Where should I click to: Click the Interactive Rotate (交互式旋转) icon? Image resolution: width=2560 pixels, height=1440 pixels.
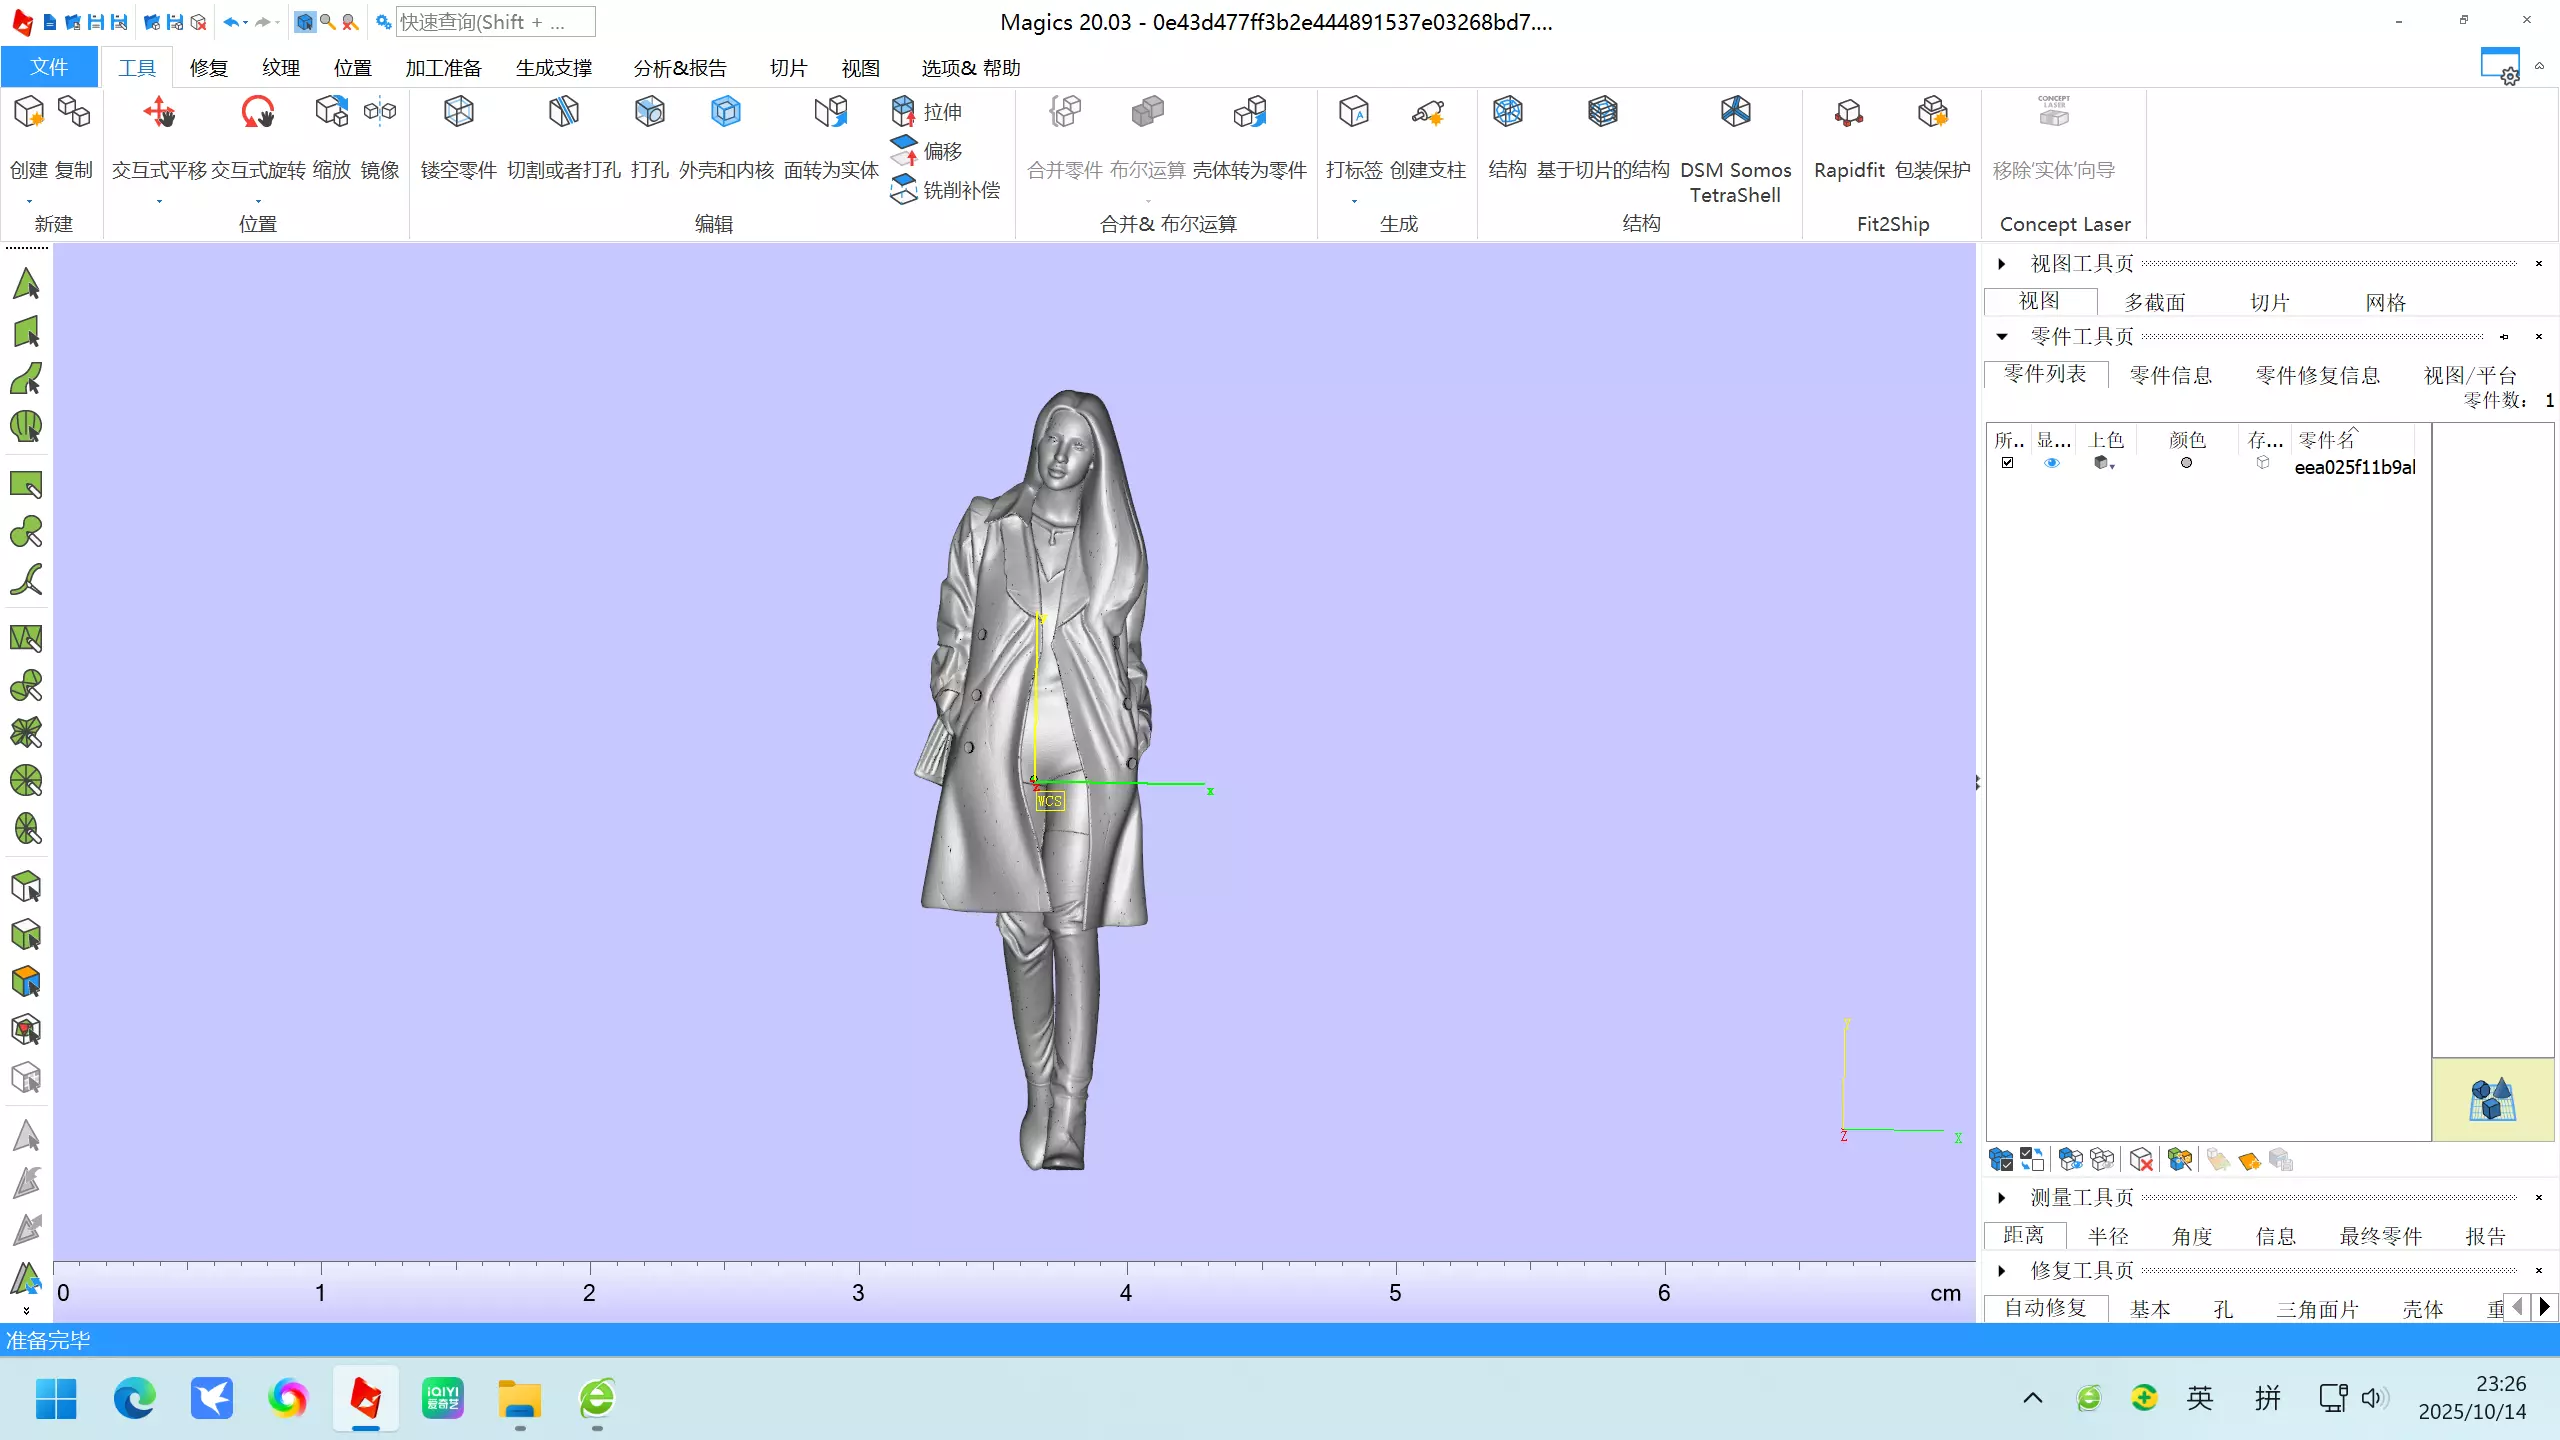pos(258,113)
